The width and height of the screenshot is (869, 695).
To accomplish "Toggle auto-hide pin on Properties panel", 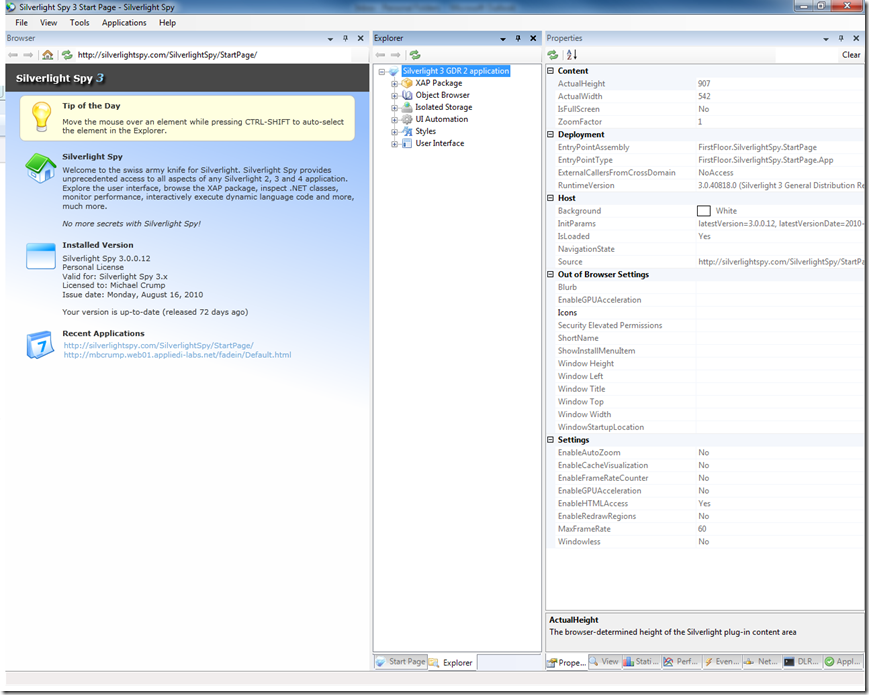I will tap(841, 38).
